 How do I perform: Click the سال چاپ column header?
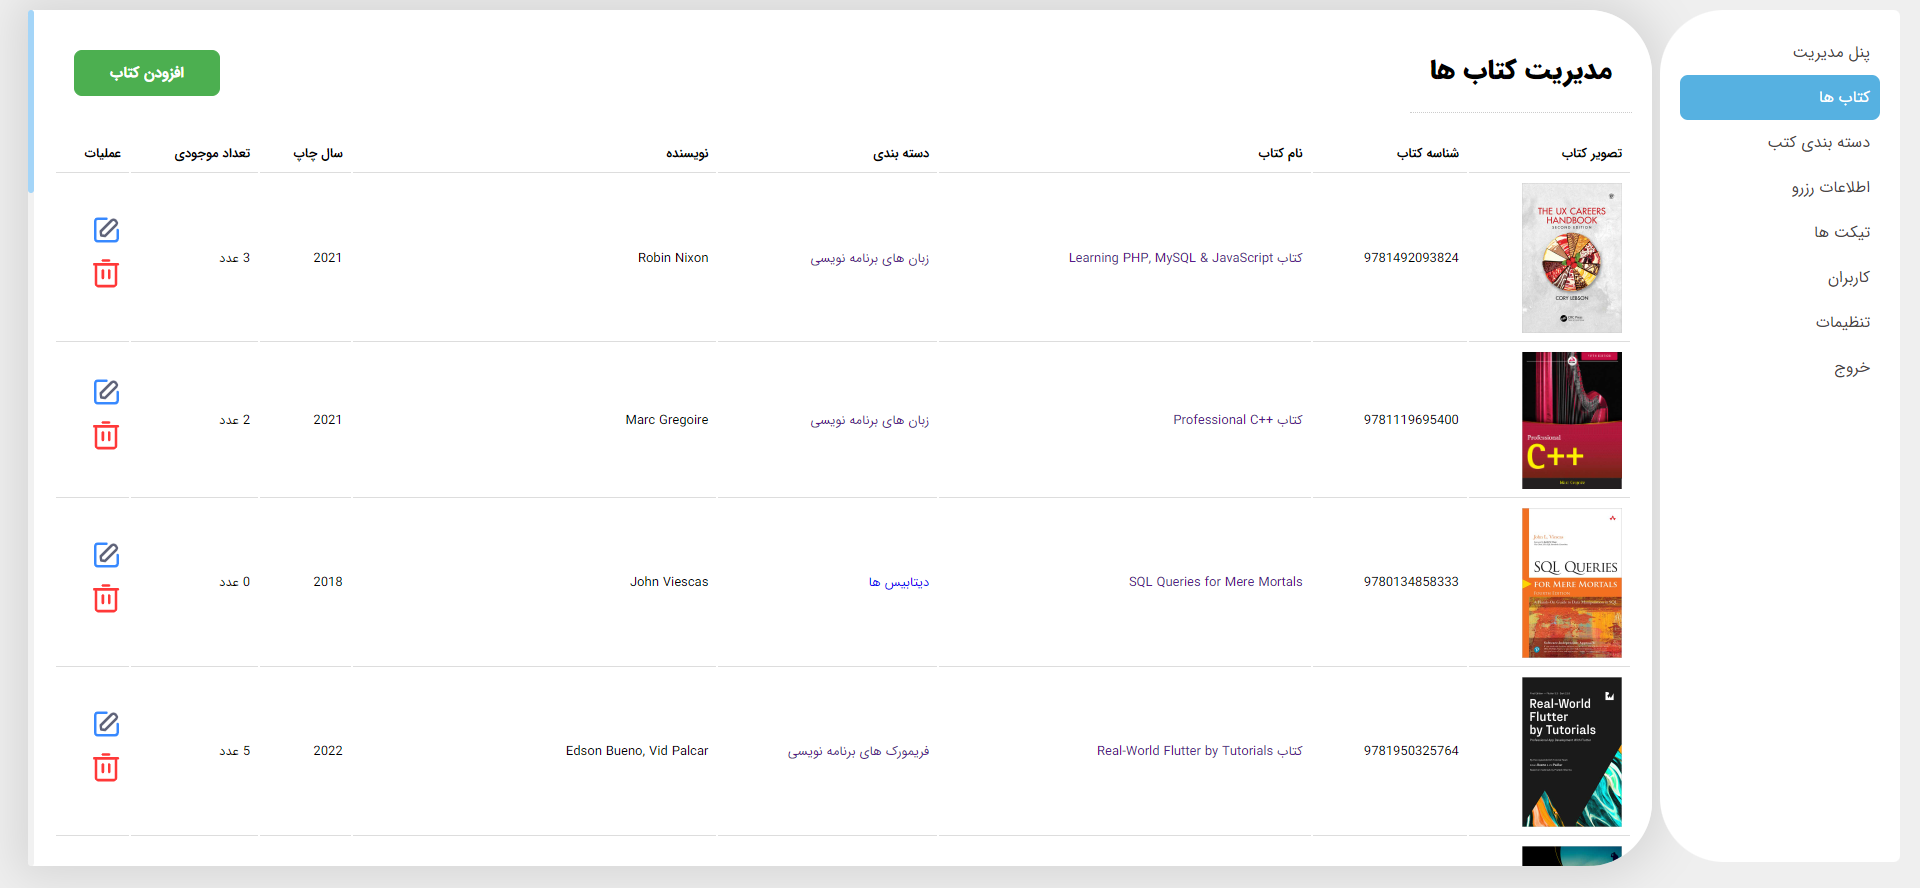click(318, 153)
